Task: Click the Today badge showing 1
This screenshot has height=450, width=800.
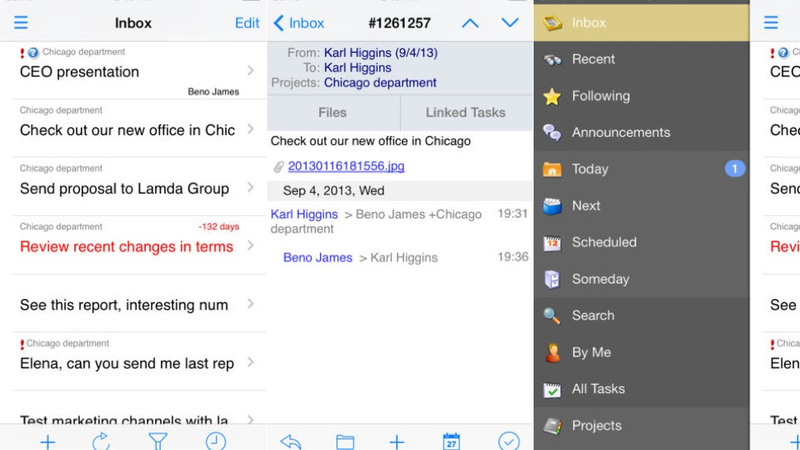Action: coord(735,169)
